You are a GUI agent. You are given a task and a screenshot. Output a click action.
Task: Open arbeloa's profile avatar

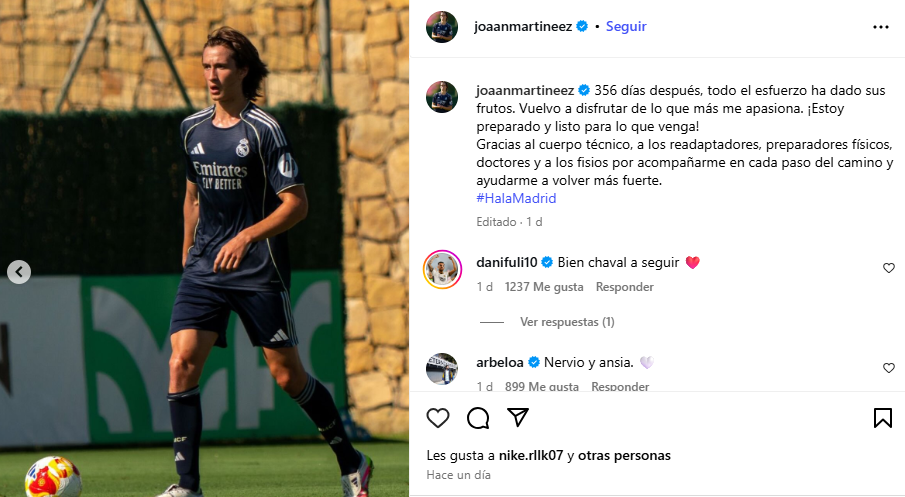coord(442,368)
